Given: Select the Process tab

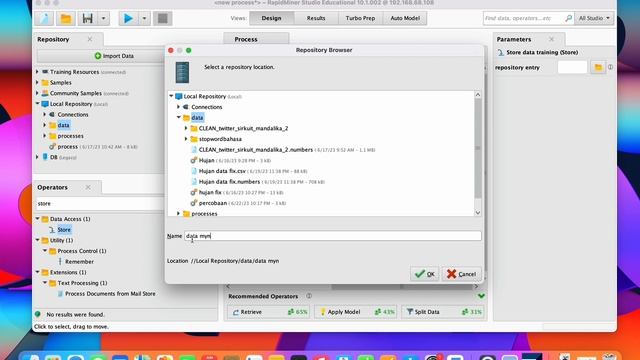Looking at the screenshot, I should pos(246,39).
